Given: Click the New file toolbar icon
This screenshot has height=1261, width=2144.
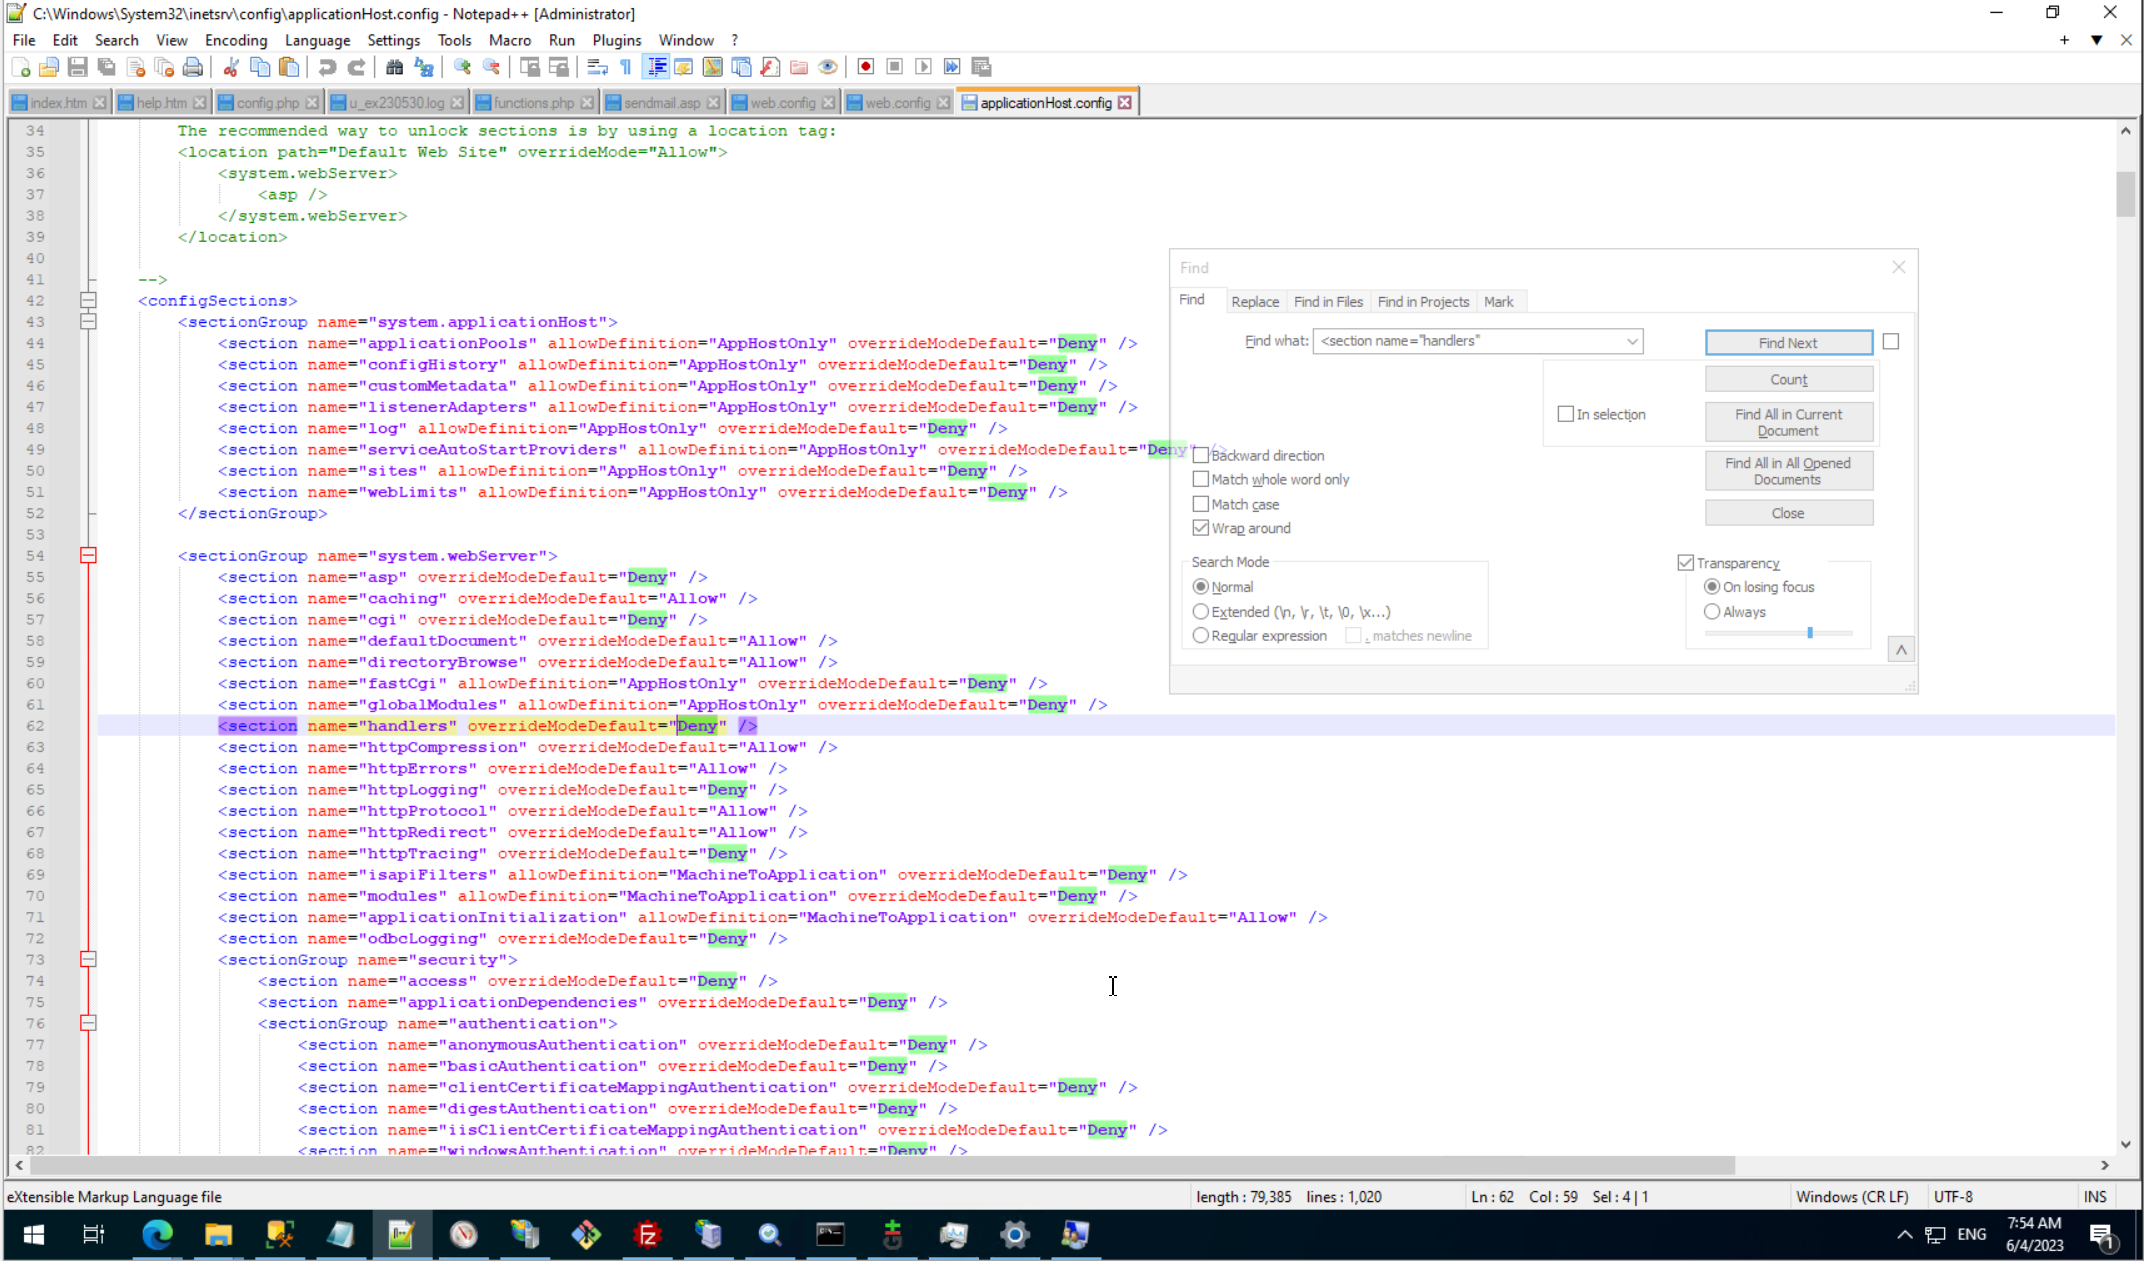Looking at the screenshot, I should tap(20, 67).
